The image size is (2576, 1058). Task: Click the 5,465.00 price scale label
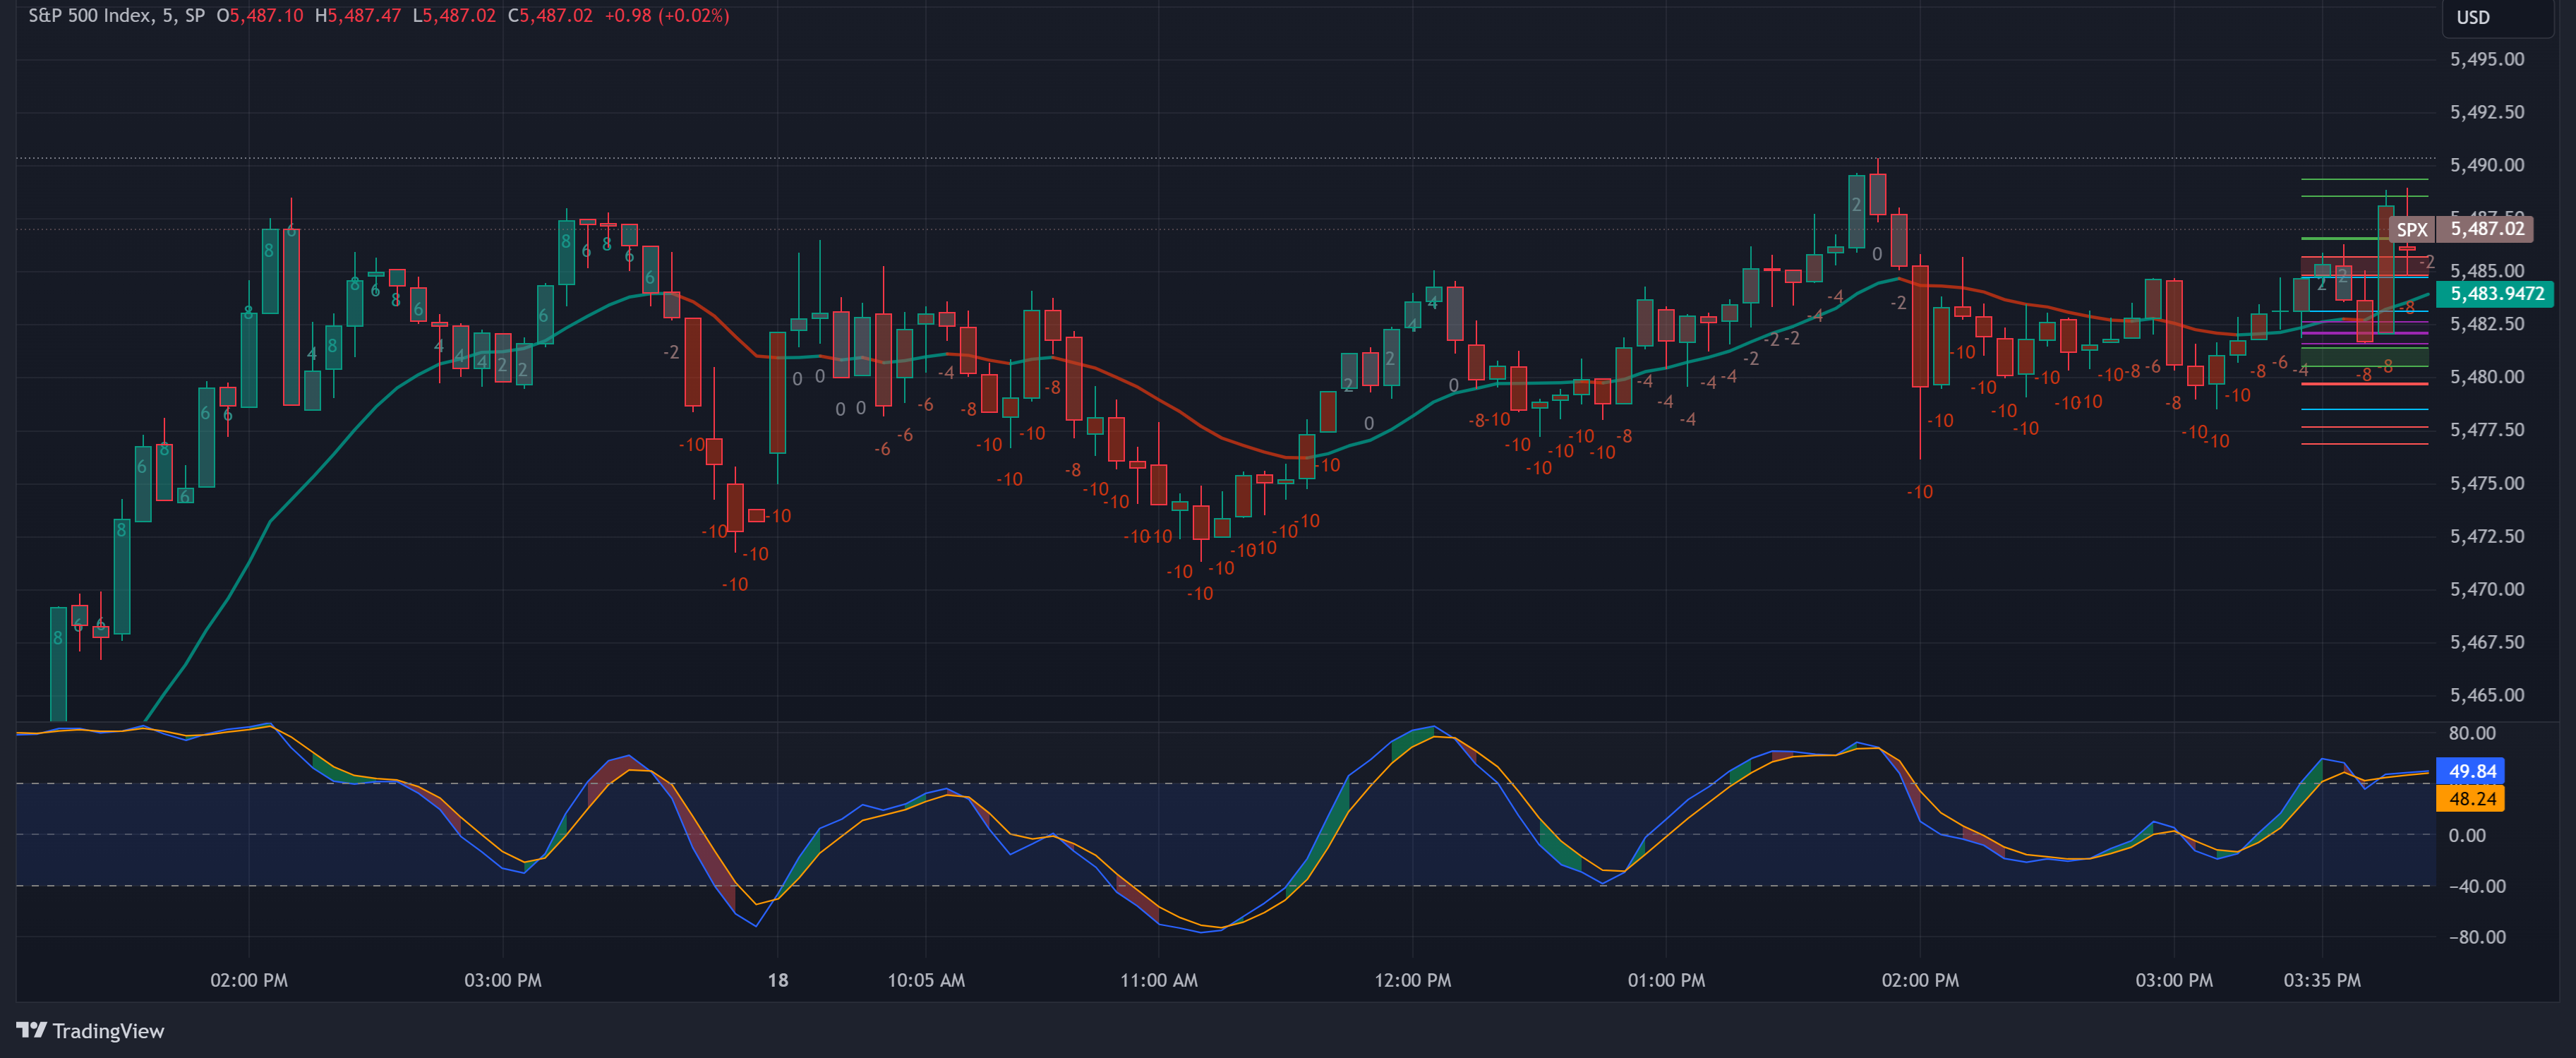point(2486,695)
